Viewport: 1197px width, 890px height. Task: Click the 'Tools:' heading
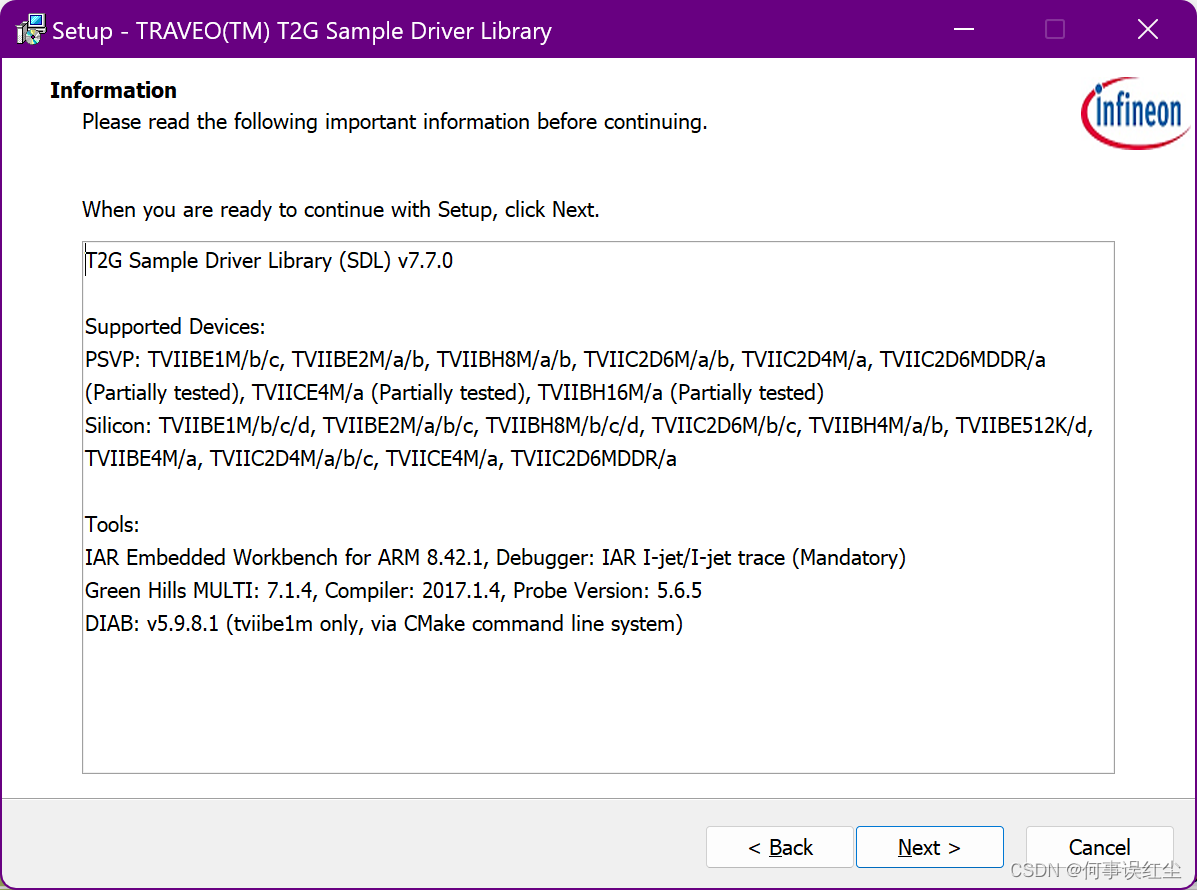(x=112, y=524)
